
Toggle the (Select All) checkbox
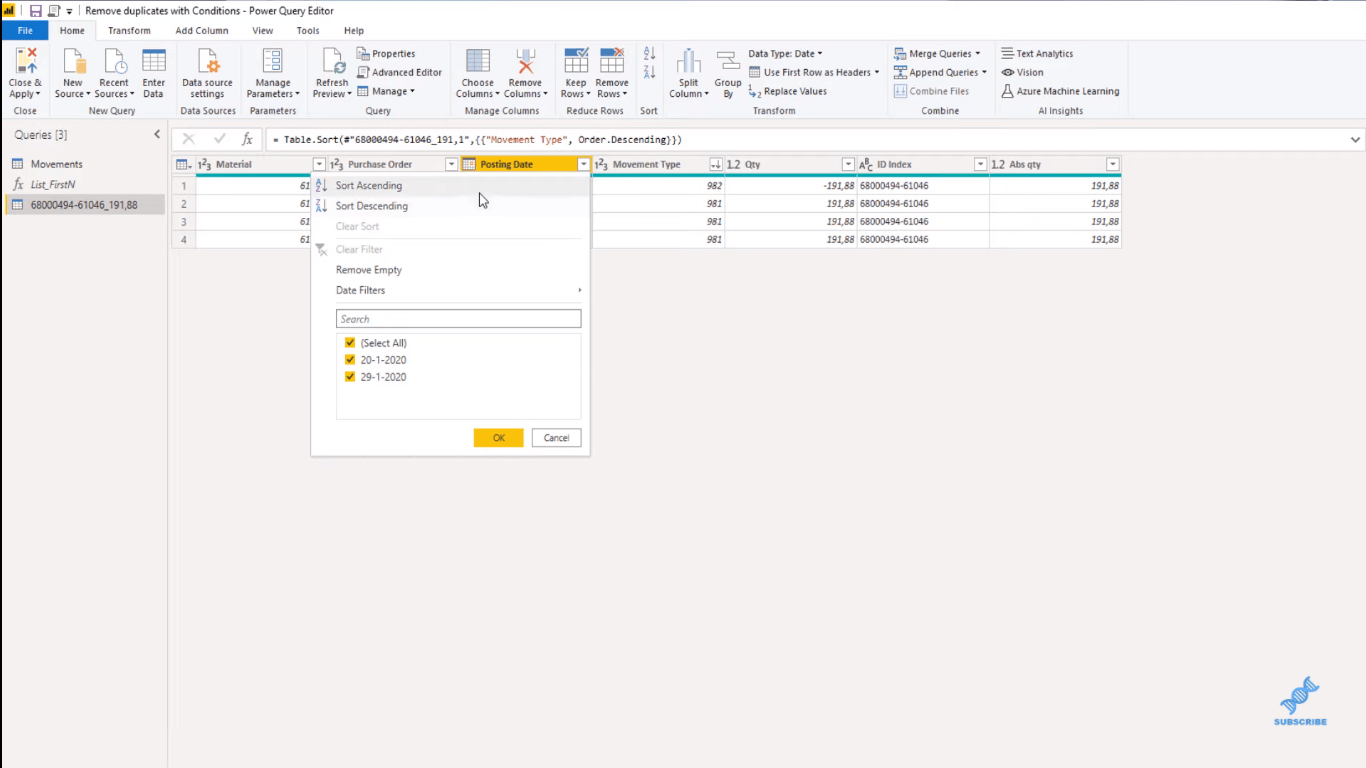(350, 343)
